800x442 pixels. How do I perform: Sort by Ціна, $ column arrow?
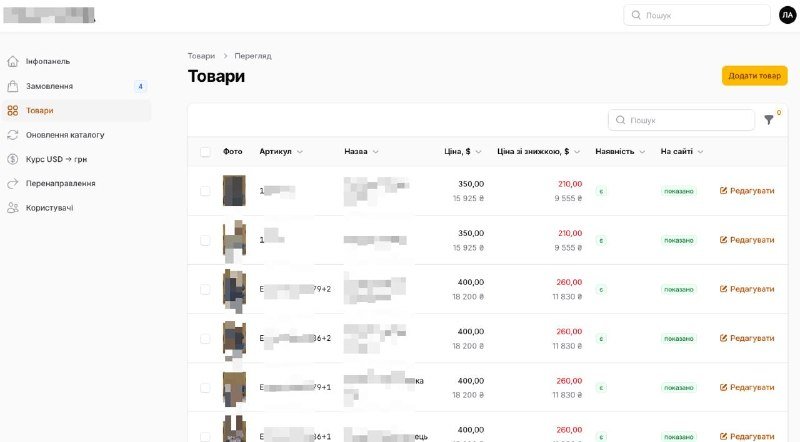click(479, 152)
